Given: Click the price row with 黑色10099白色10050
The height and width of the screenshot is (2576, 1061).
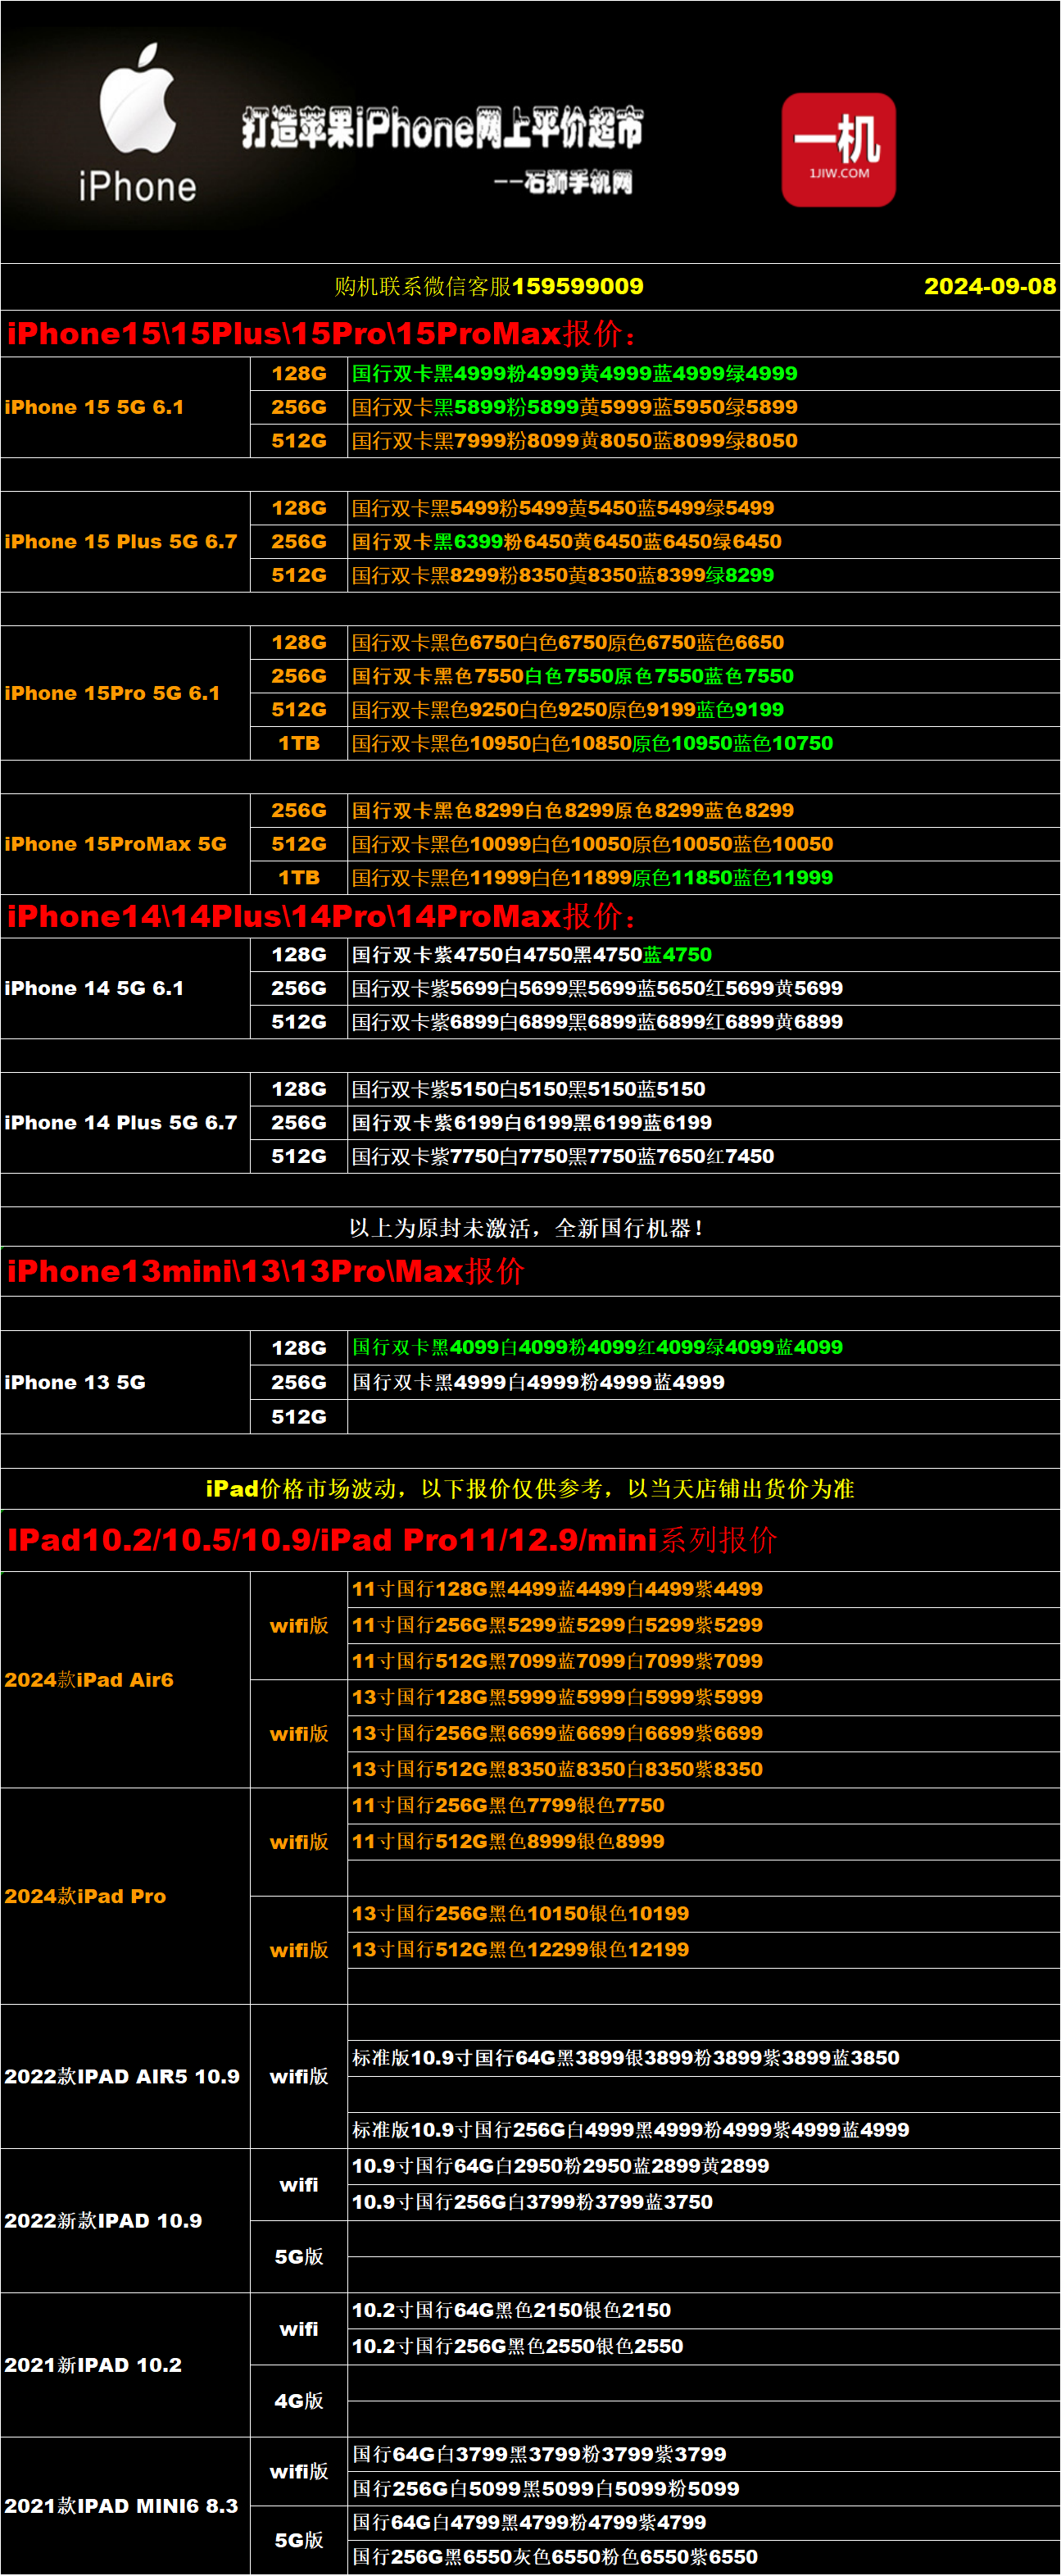Looking at the screenshot, I should pyautogui.click(x=703, y=844).
